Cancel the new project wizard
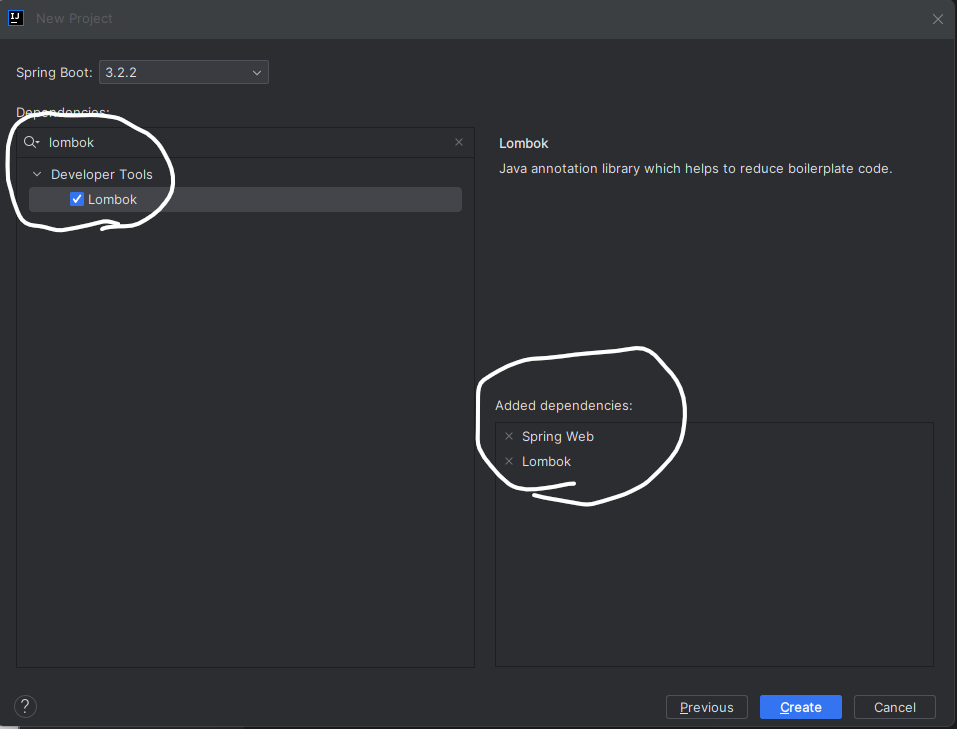Screen dimensions: 957x729 click(x=895, y=707)
